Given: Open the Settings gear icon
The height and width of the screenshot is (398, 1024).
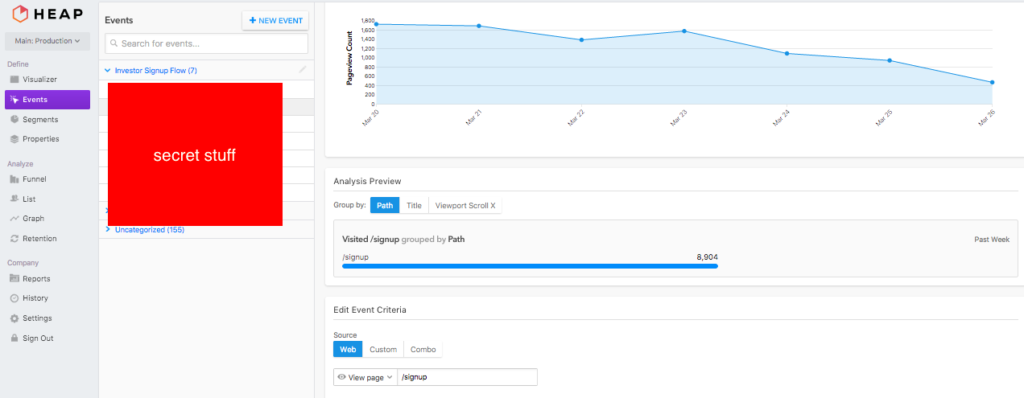Looking at the screenshot, I should tap(14, 318).
